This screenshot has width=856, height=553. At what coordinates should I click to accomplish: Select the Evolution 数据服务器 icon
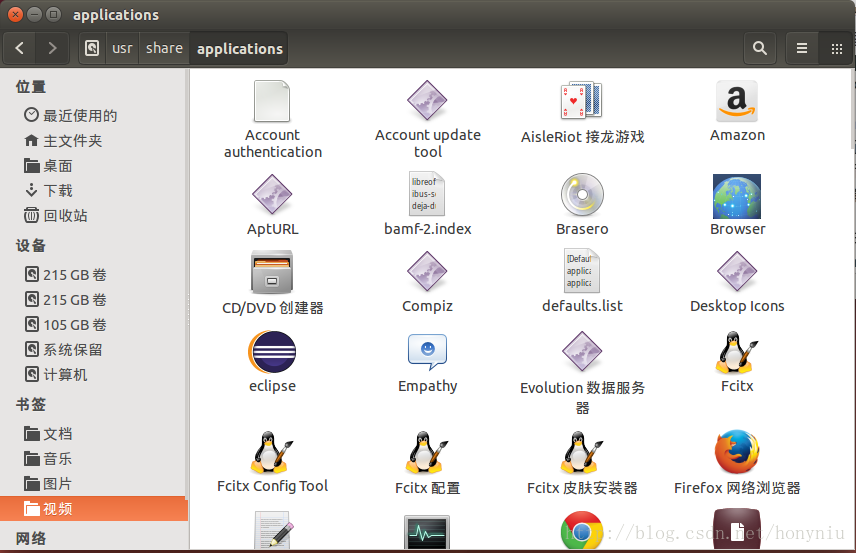coord(582,352)
